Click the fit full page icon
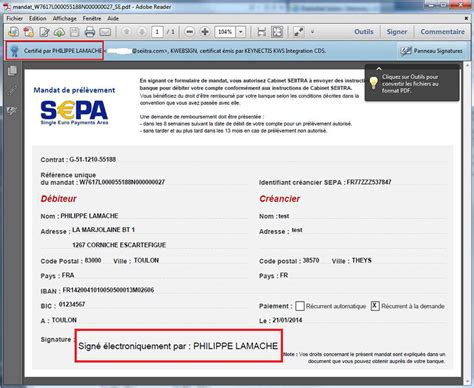 (x=277, y=32)
